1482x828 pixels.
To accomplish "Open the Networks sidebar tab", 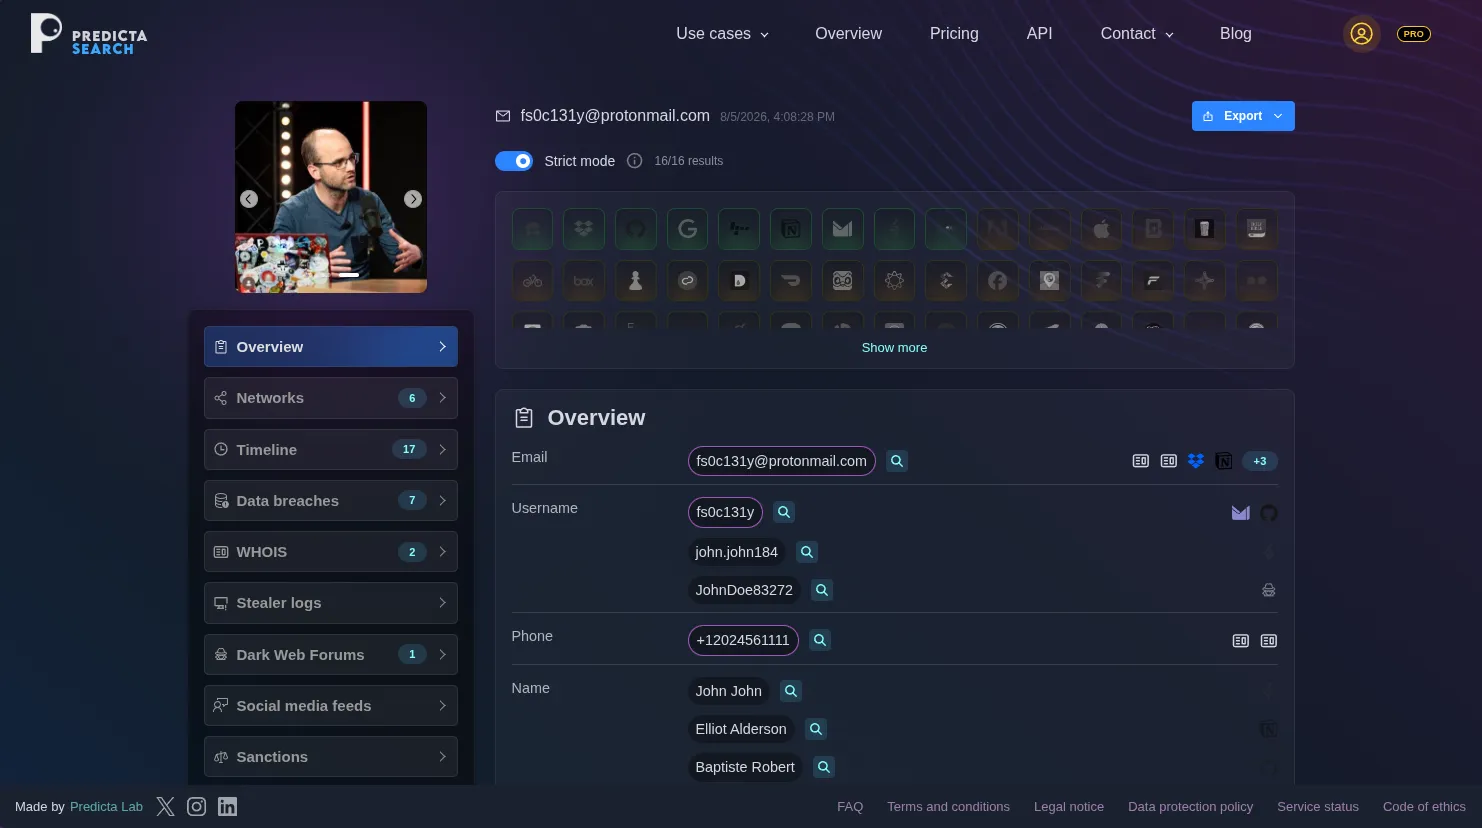I will pyautogui.click(x=331, y=398).
